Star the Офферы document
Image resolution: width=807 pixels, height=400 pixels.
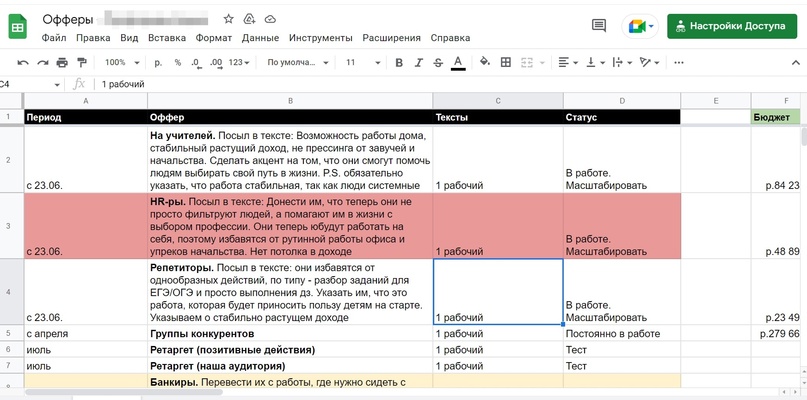pos(228,19)
